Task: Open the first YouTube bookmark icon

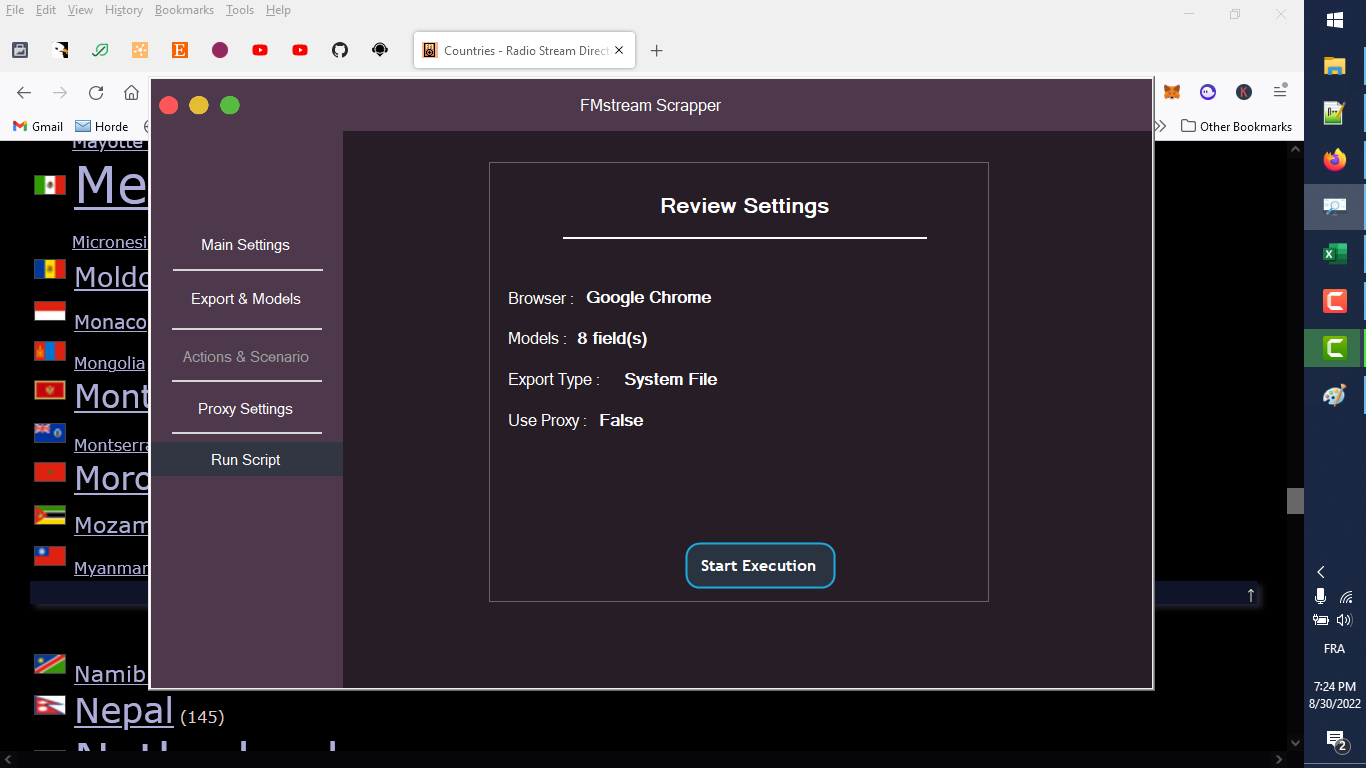Action: click(x=260, y=50)
